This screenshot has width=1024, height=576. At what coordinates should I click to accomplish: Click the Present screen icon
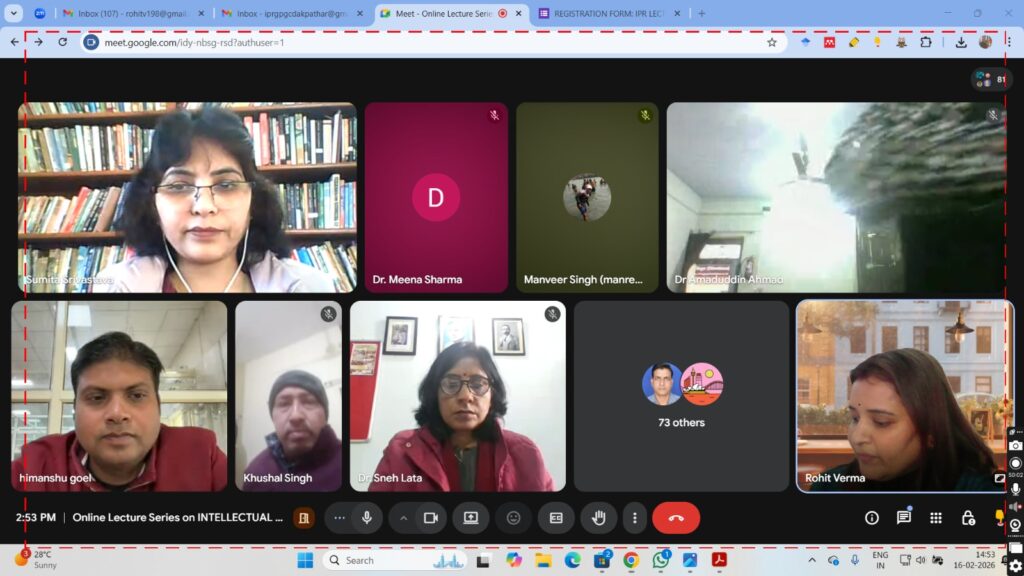(470, 518)
